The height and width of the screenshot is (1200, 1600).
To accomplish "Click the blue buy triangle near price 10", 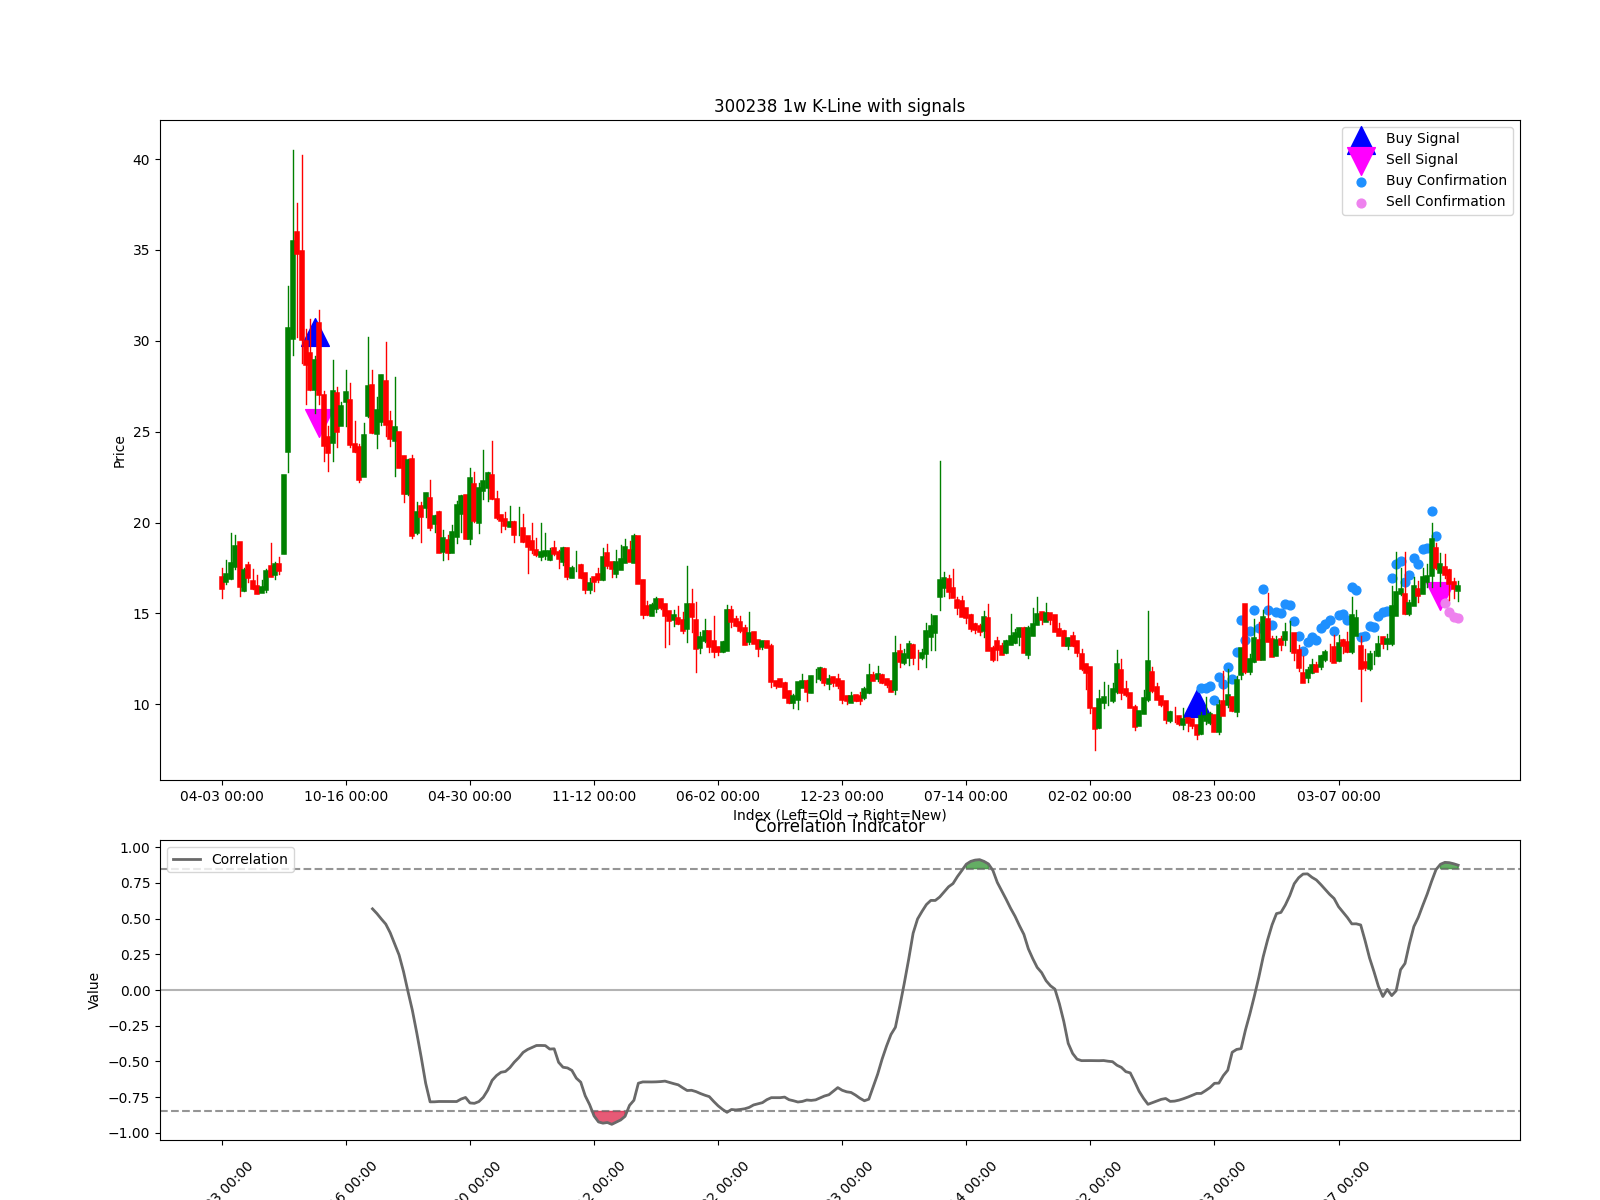I will (x=1196, y=704).
